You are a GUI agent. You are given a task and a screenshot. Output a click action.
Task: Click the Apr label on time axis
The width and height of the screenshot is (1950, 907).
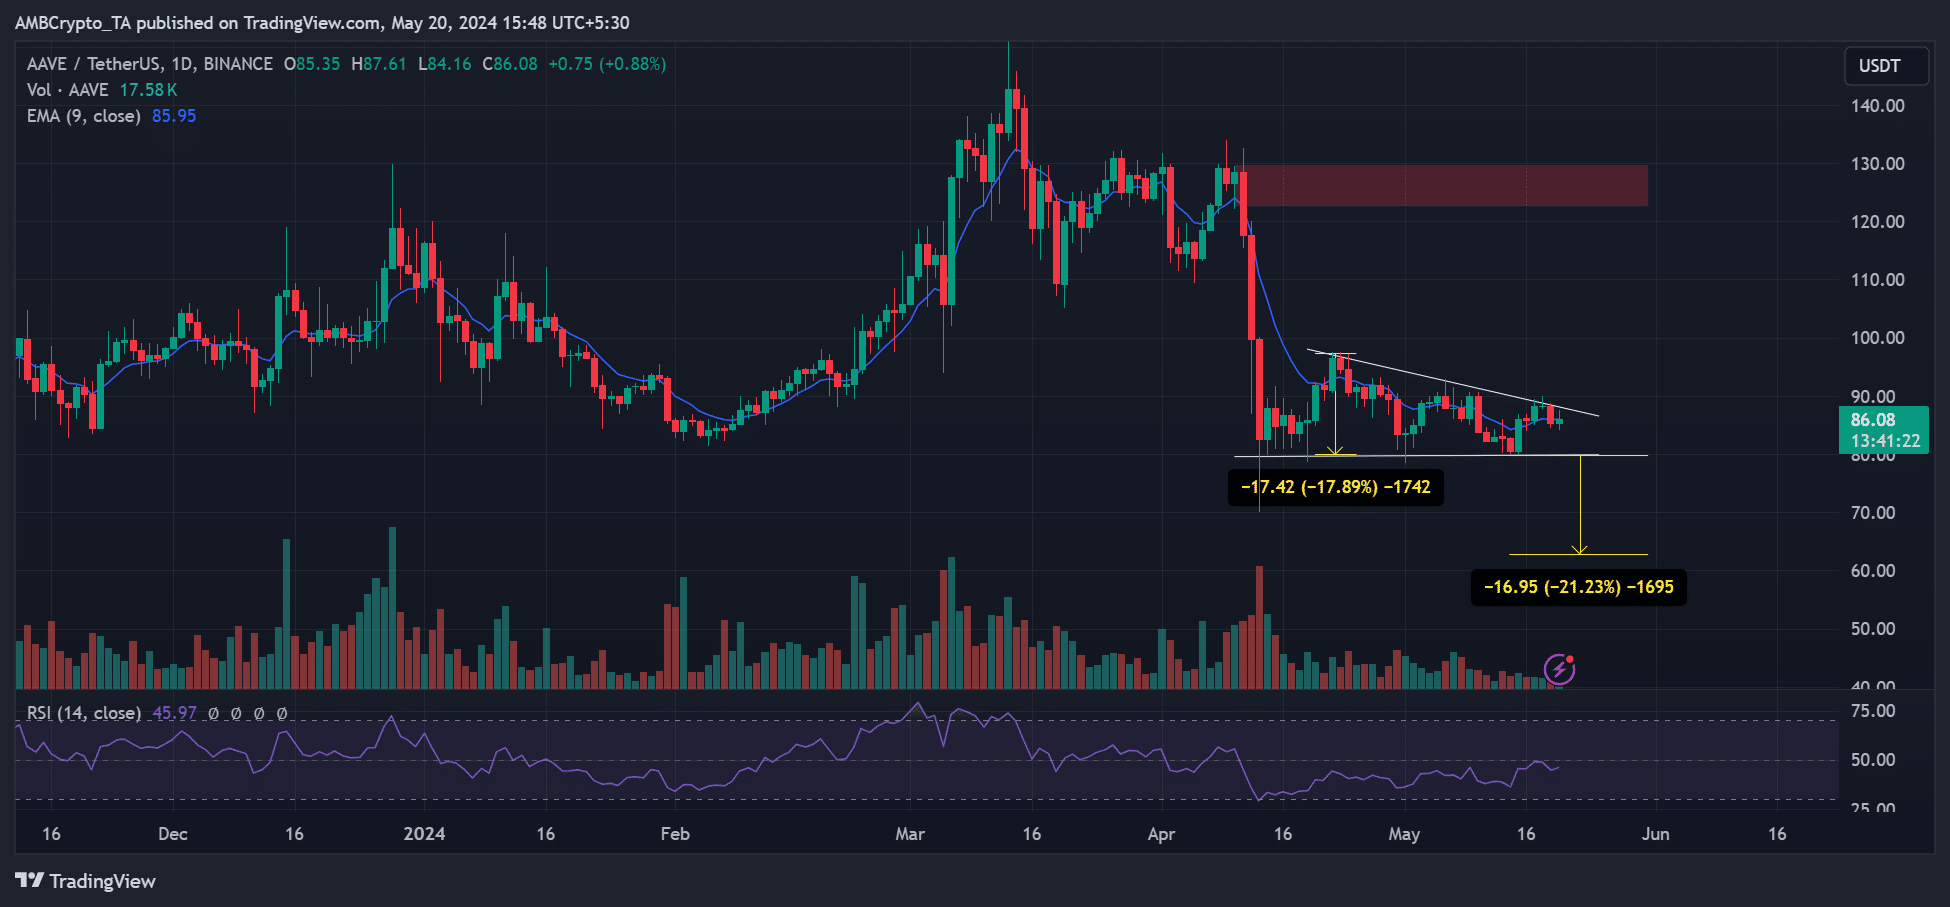(1161, 834)
